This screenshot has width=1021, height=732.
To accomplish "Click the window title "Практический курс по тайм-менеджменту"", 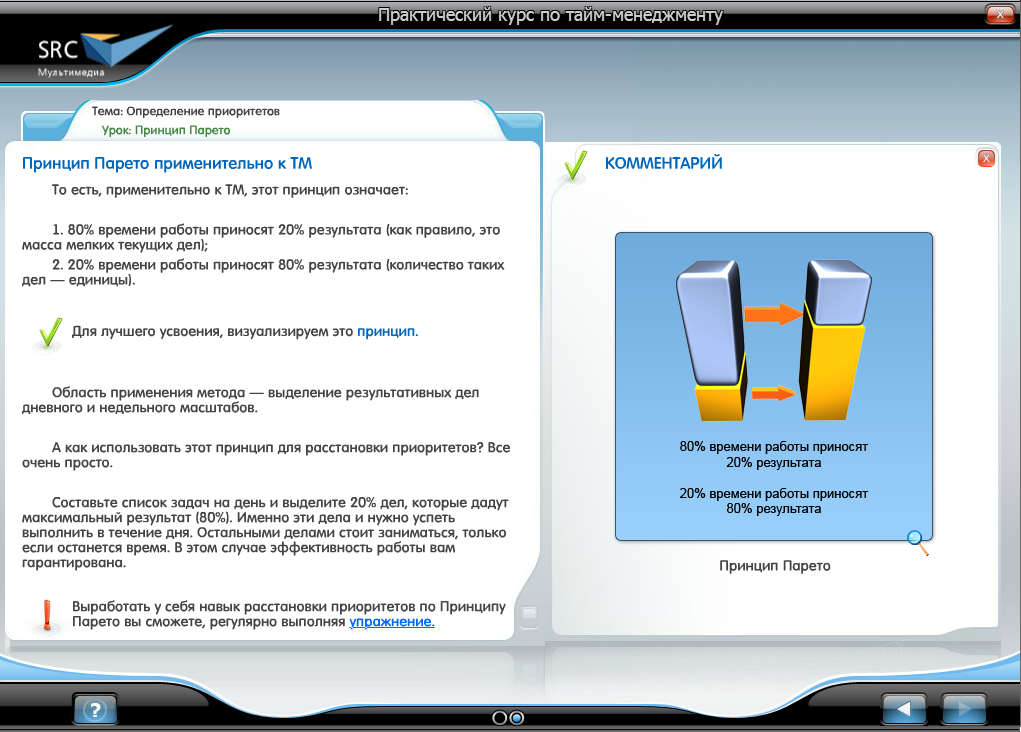I will (550, 15).
